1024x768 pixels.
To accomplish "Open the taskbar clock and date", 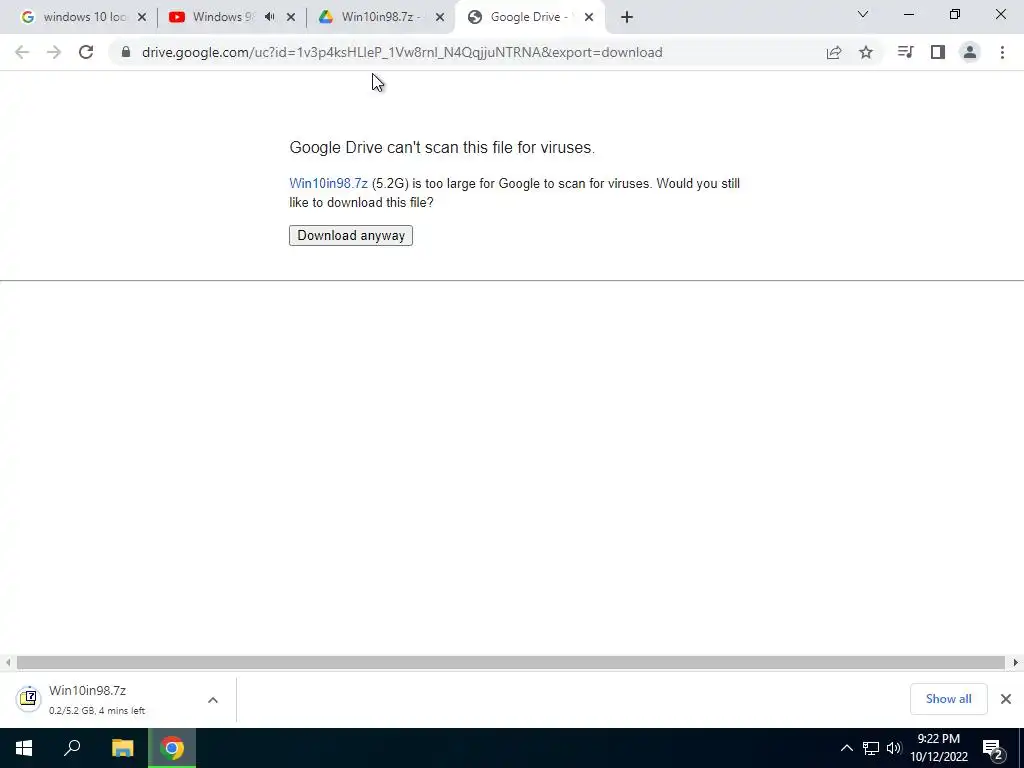I will point(939,748).
